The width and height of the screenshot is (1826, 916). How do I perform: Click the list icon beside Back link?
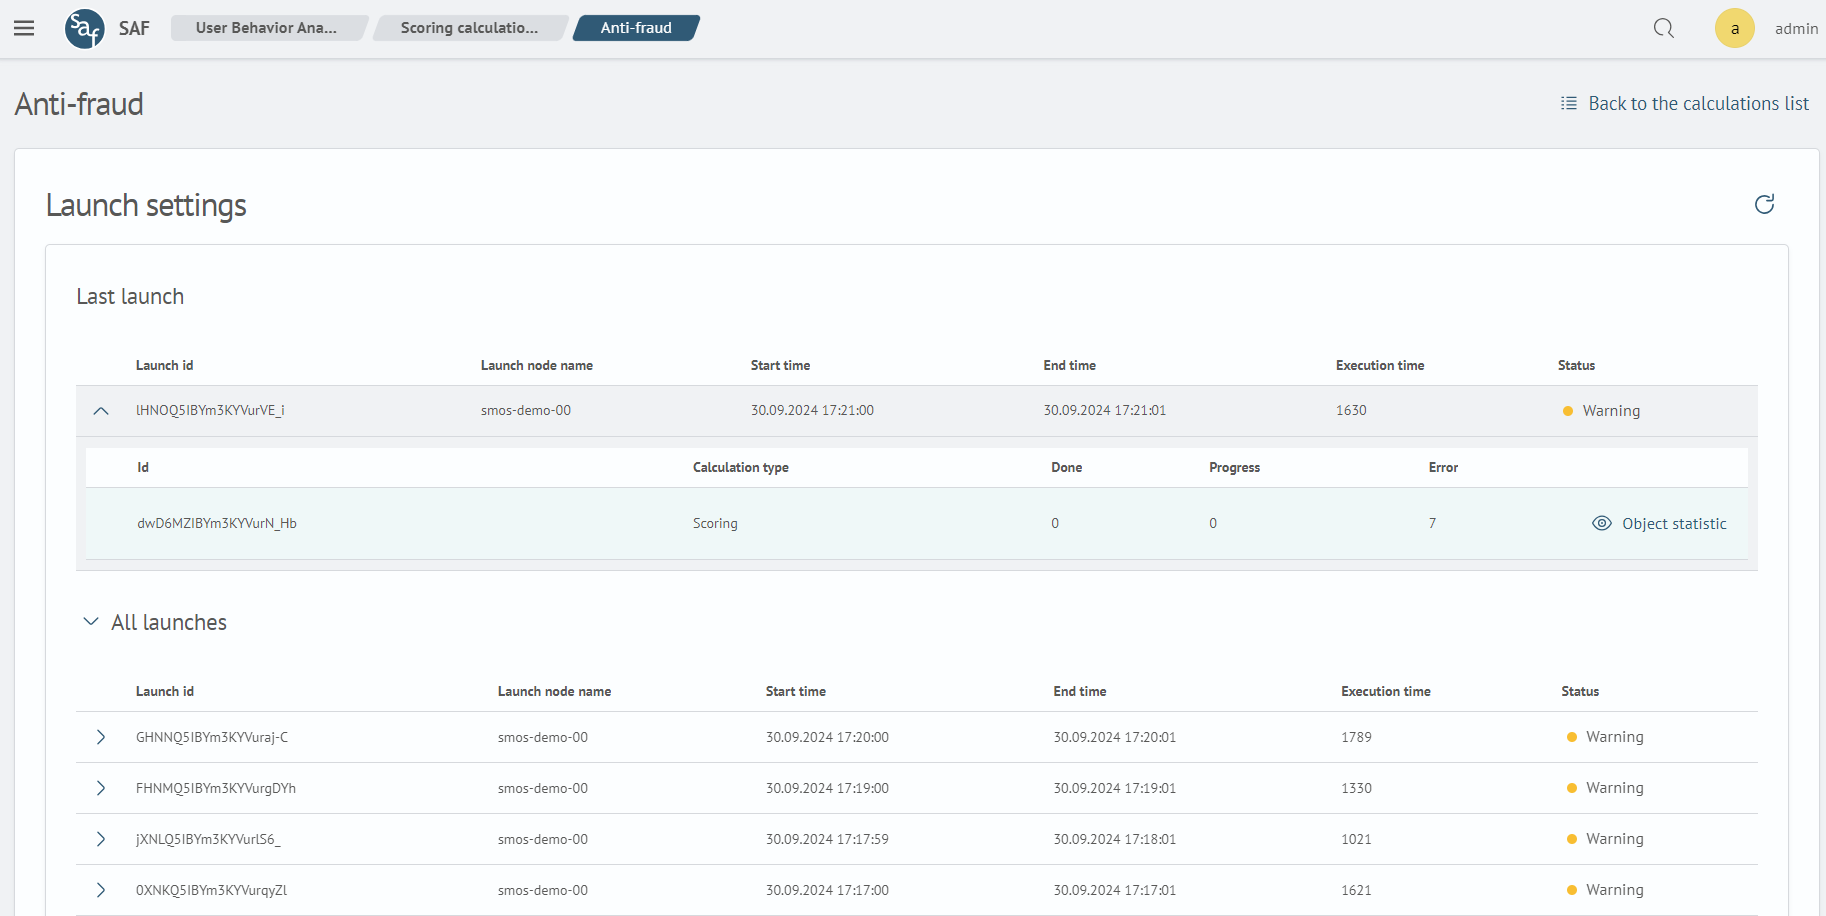(x=1569, y=103)
